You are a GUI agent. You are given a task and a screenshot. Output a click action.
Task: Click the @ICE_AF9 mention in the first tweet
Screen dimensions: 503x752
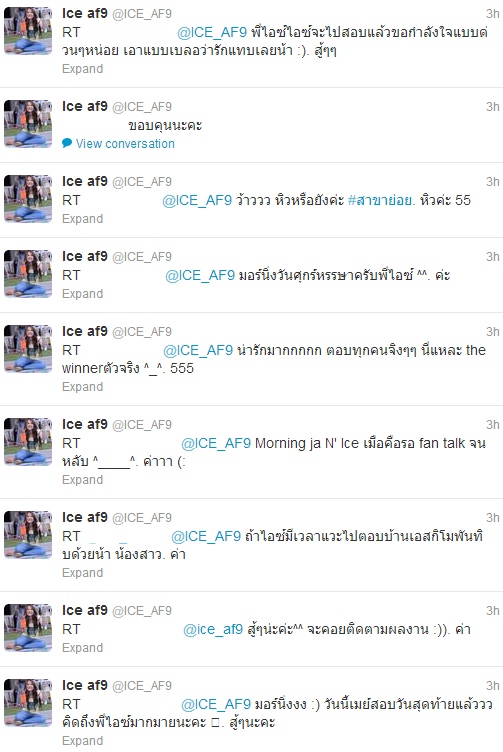[212, 33]
